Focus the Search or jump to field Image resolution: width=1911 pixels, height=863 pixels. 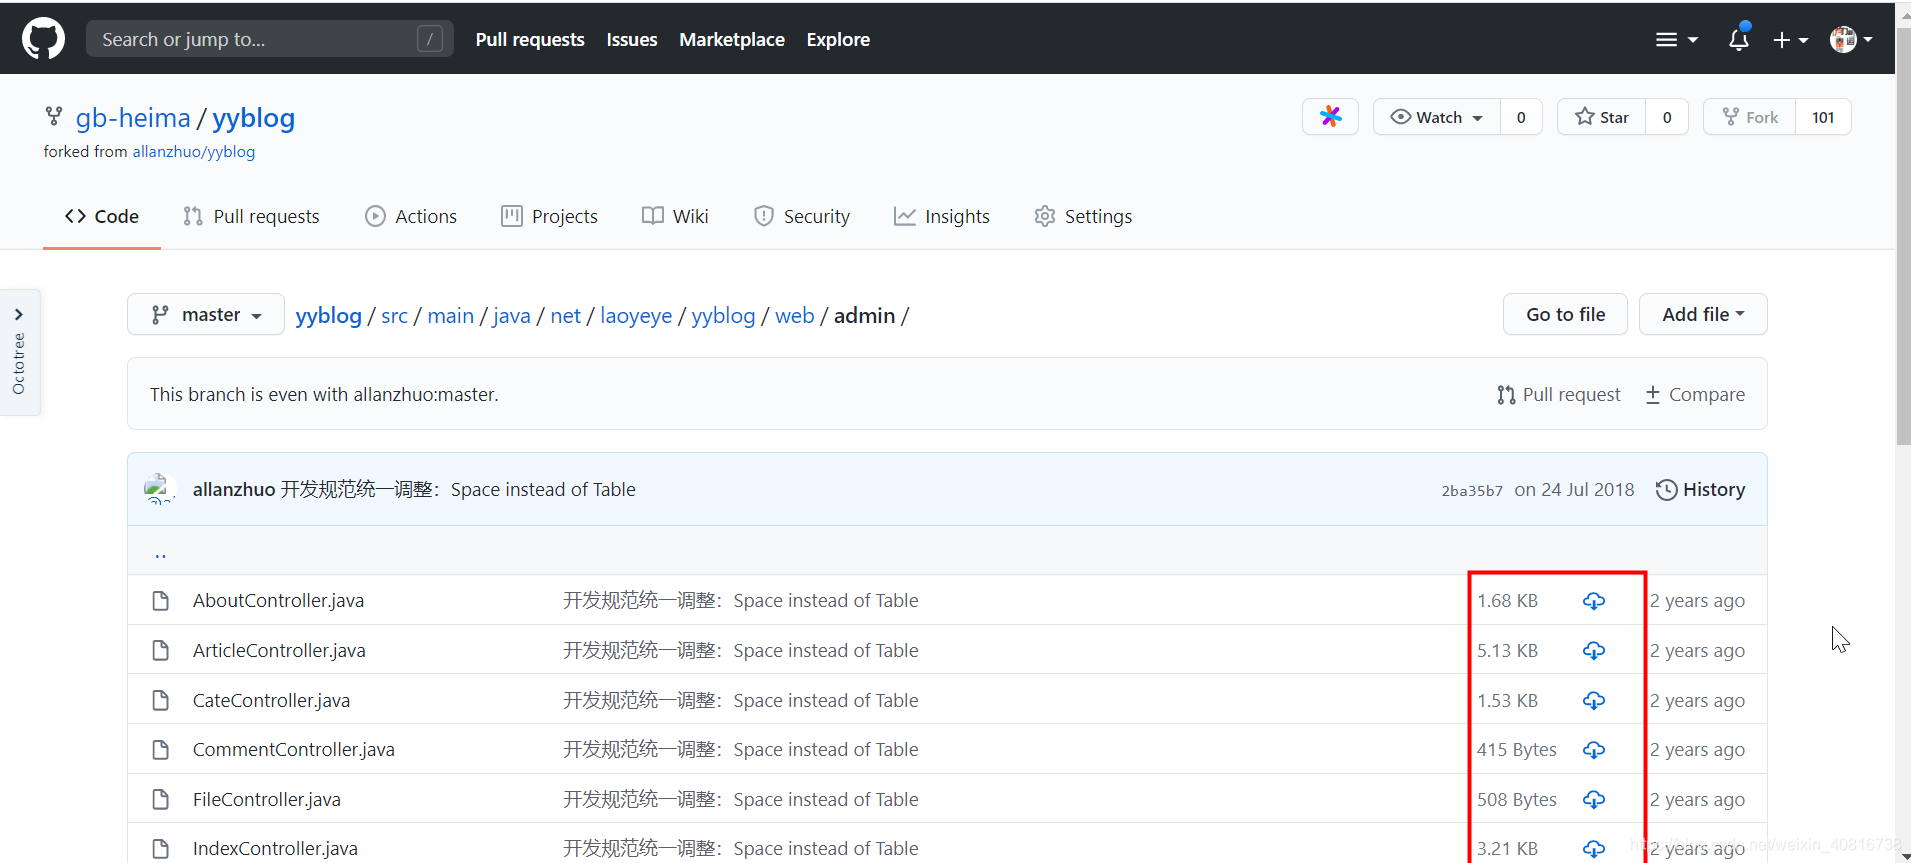[x=270, y=39]
